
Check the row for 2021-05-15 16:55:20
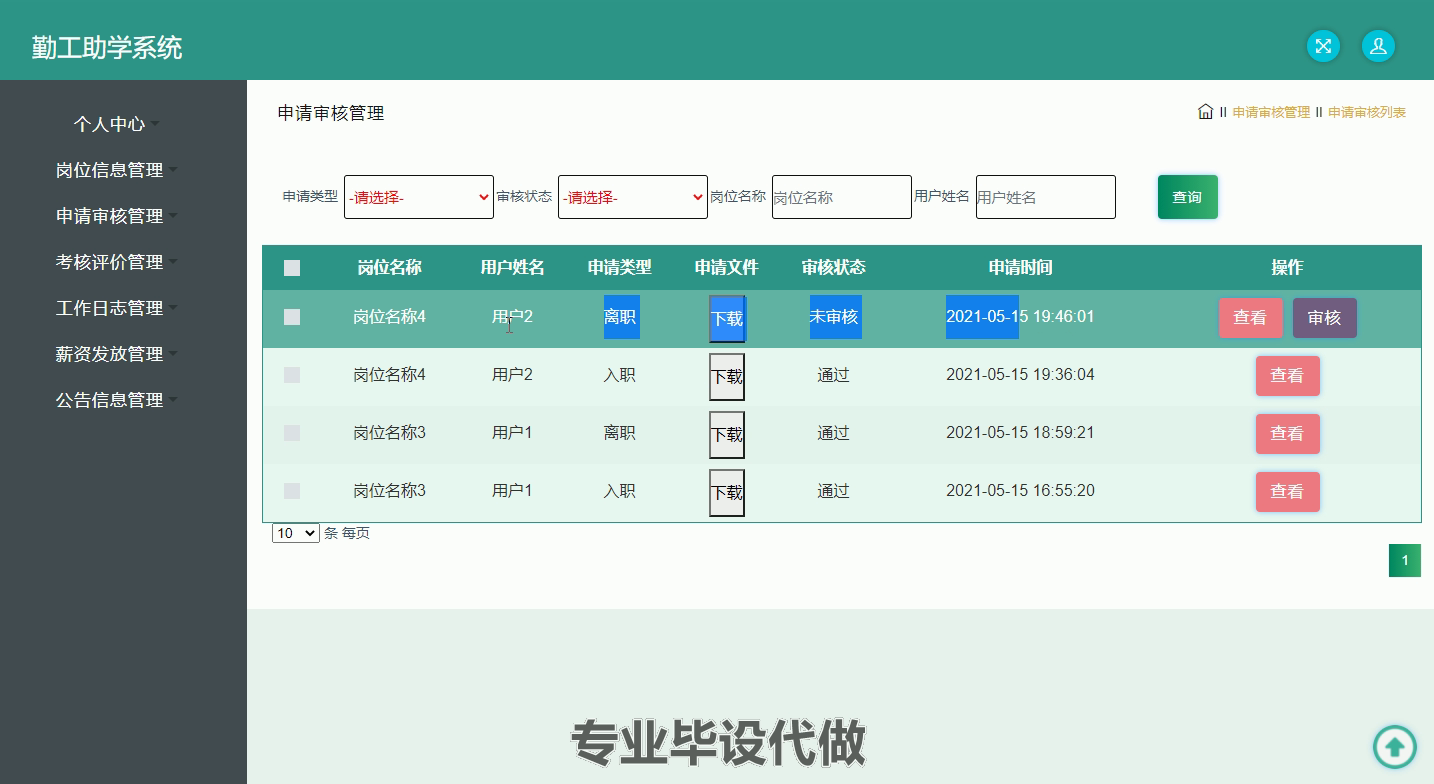(292, 491)
